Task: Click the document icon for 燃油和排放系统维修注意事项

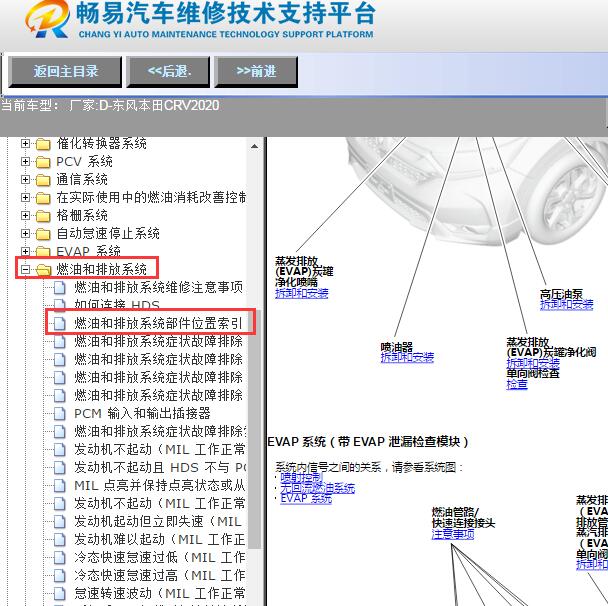Action: [59, 288]
